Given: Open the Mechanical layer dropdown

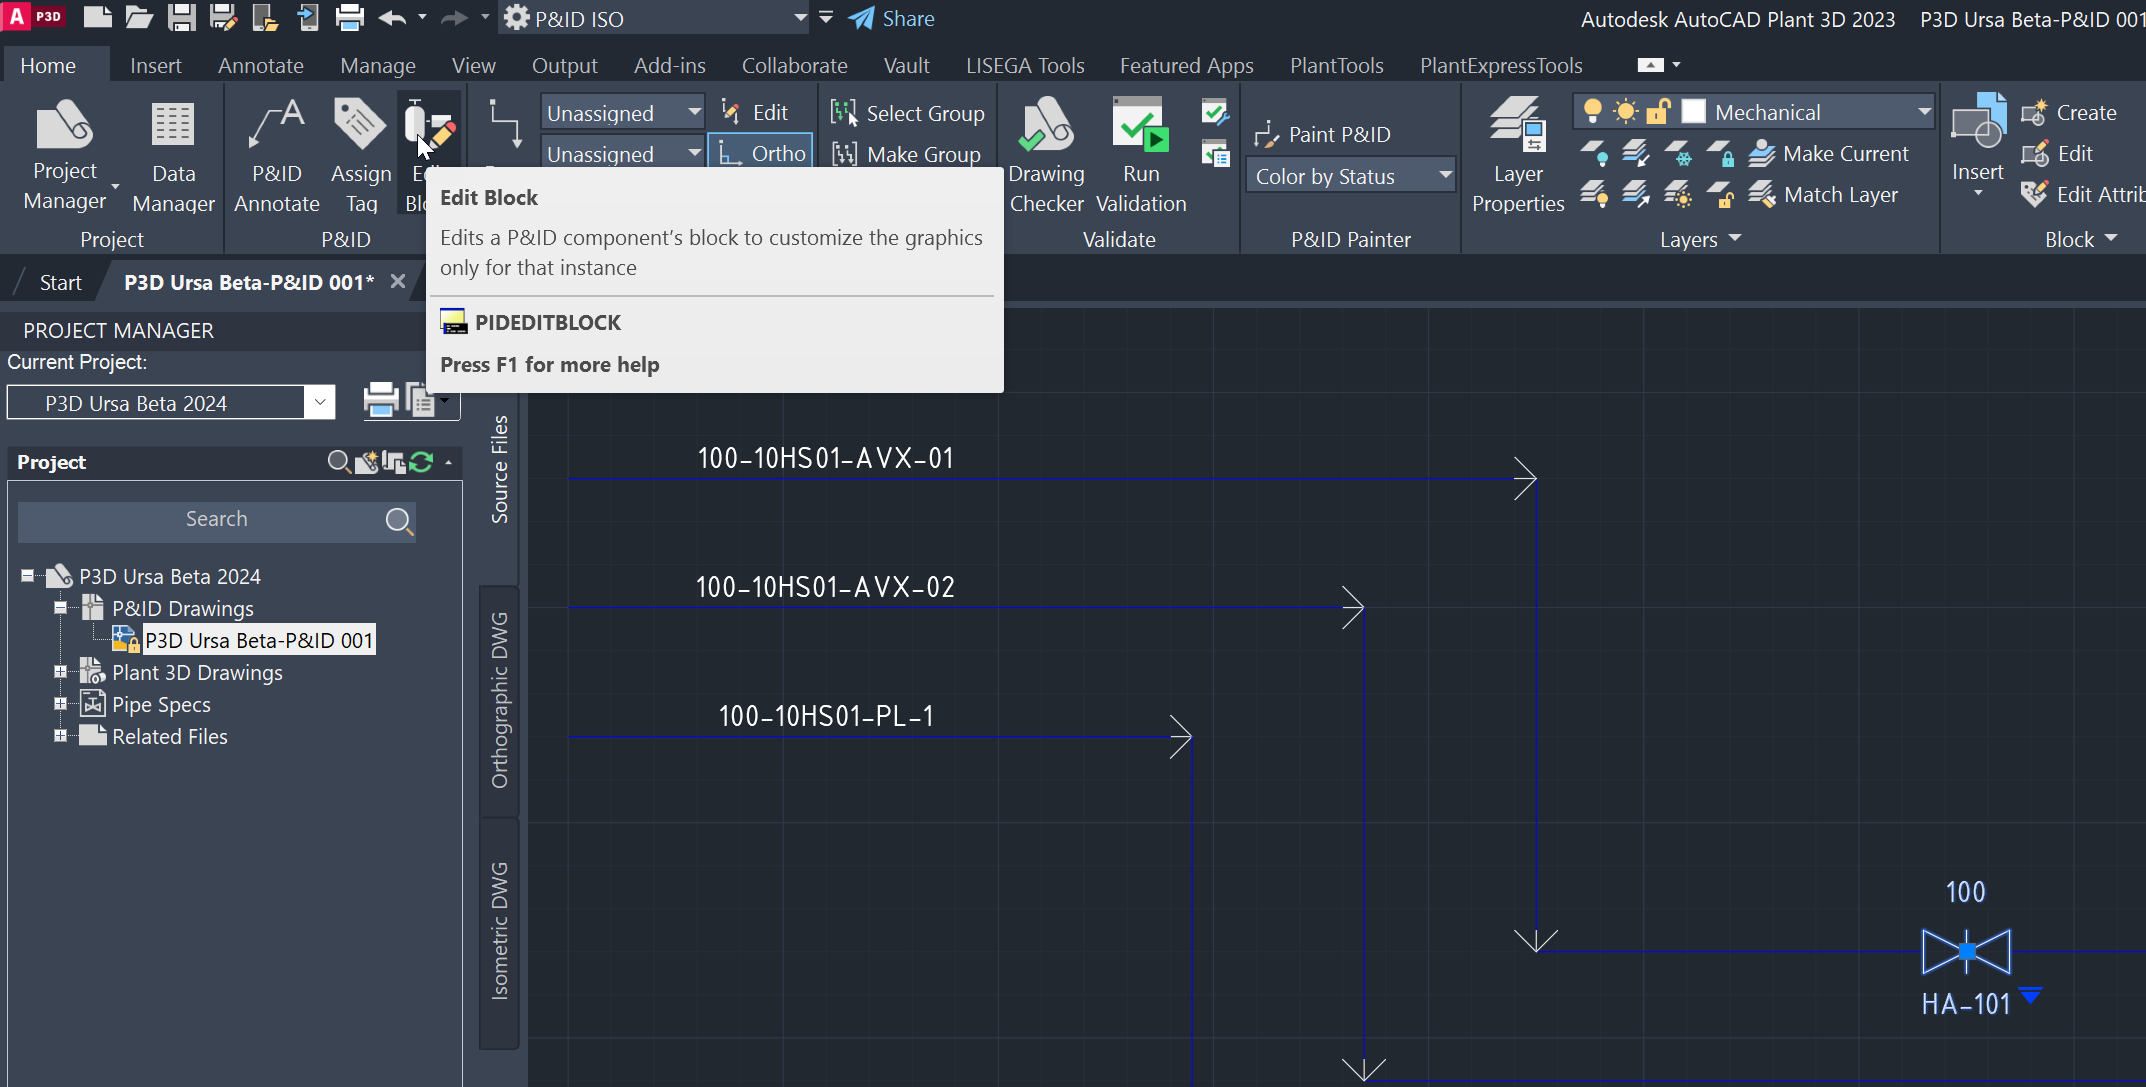Looking at the screenshot, I should [x=1925, y=111].
